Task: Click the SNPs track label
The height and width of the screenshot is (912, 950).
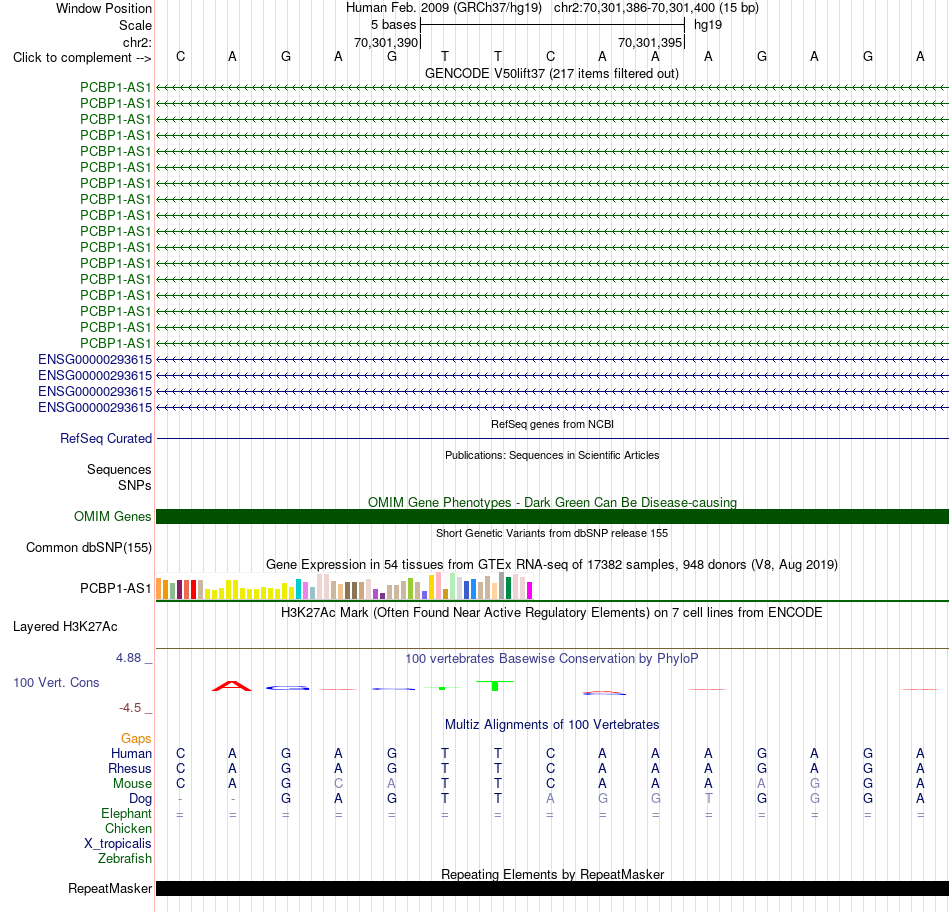Action: tap(135, 485)
